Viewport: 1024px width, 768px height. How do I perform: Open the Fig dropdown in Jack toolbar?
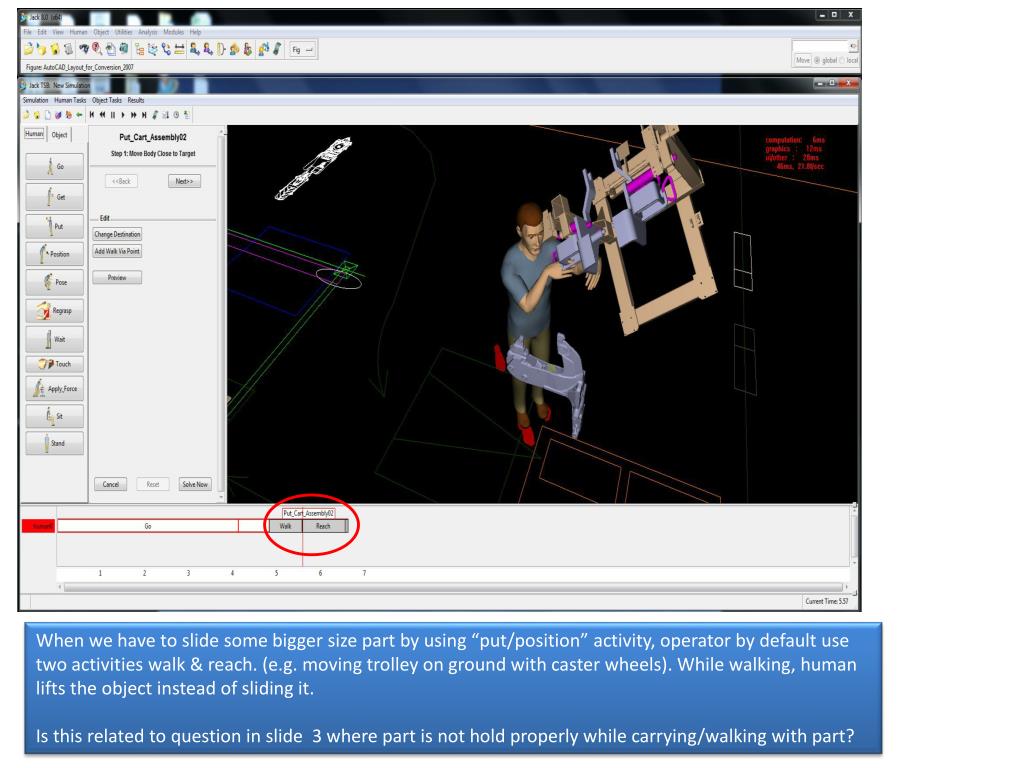[303, 50]
